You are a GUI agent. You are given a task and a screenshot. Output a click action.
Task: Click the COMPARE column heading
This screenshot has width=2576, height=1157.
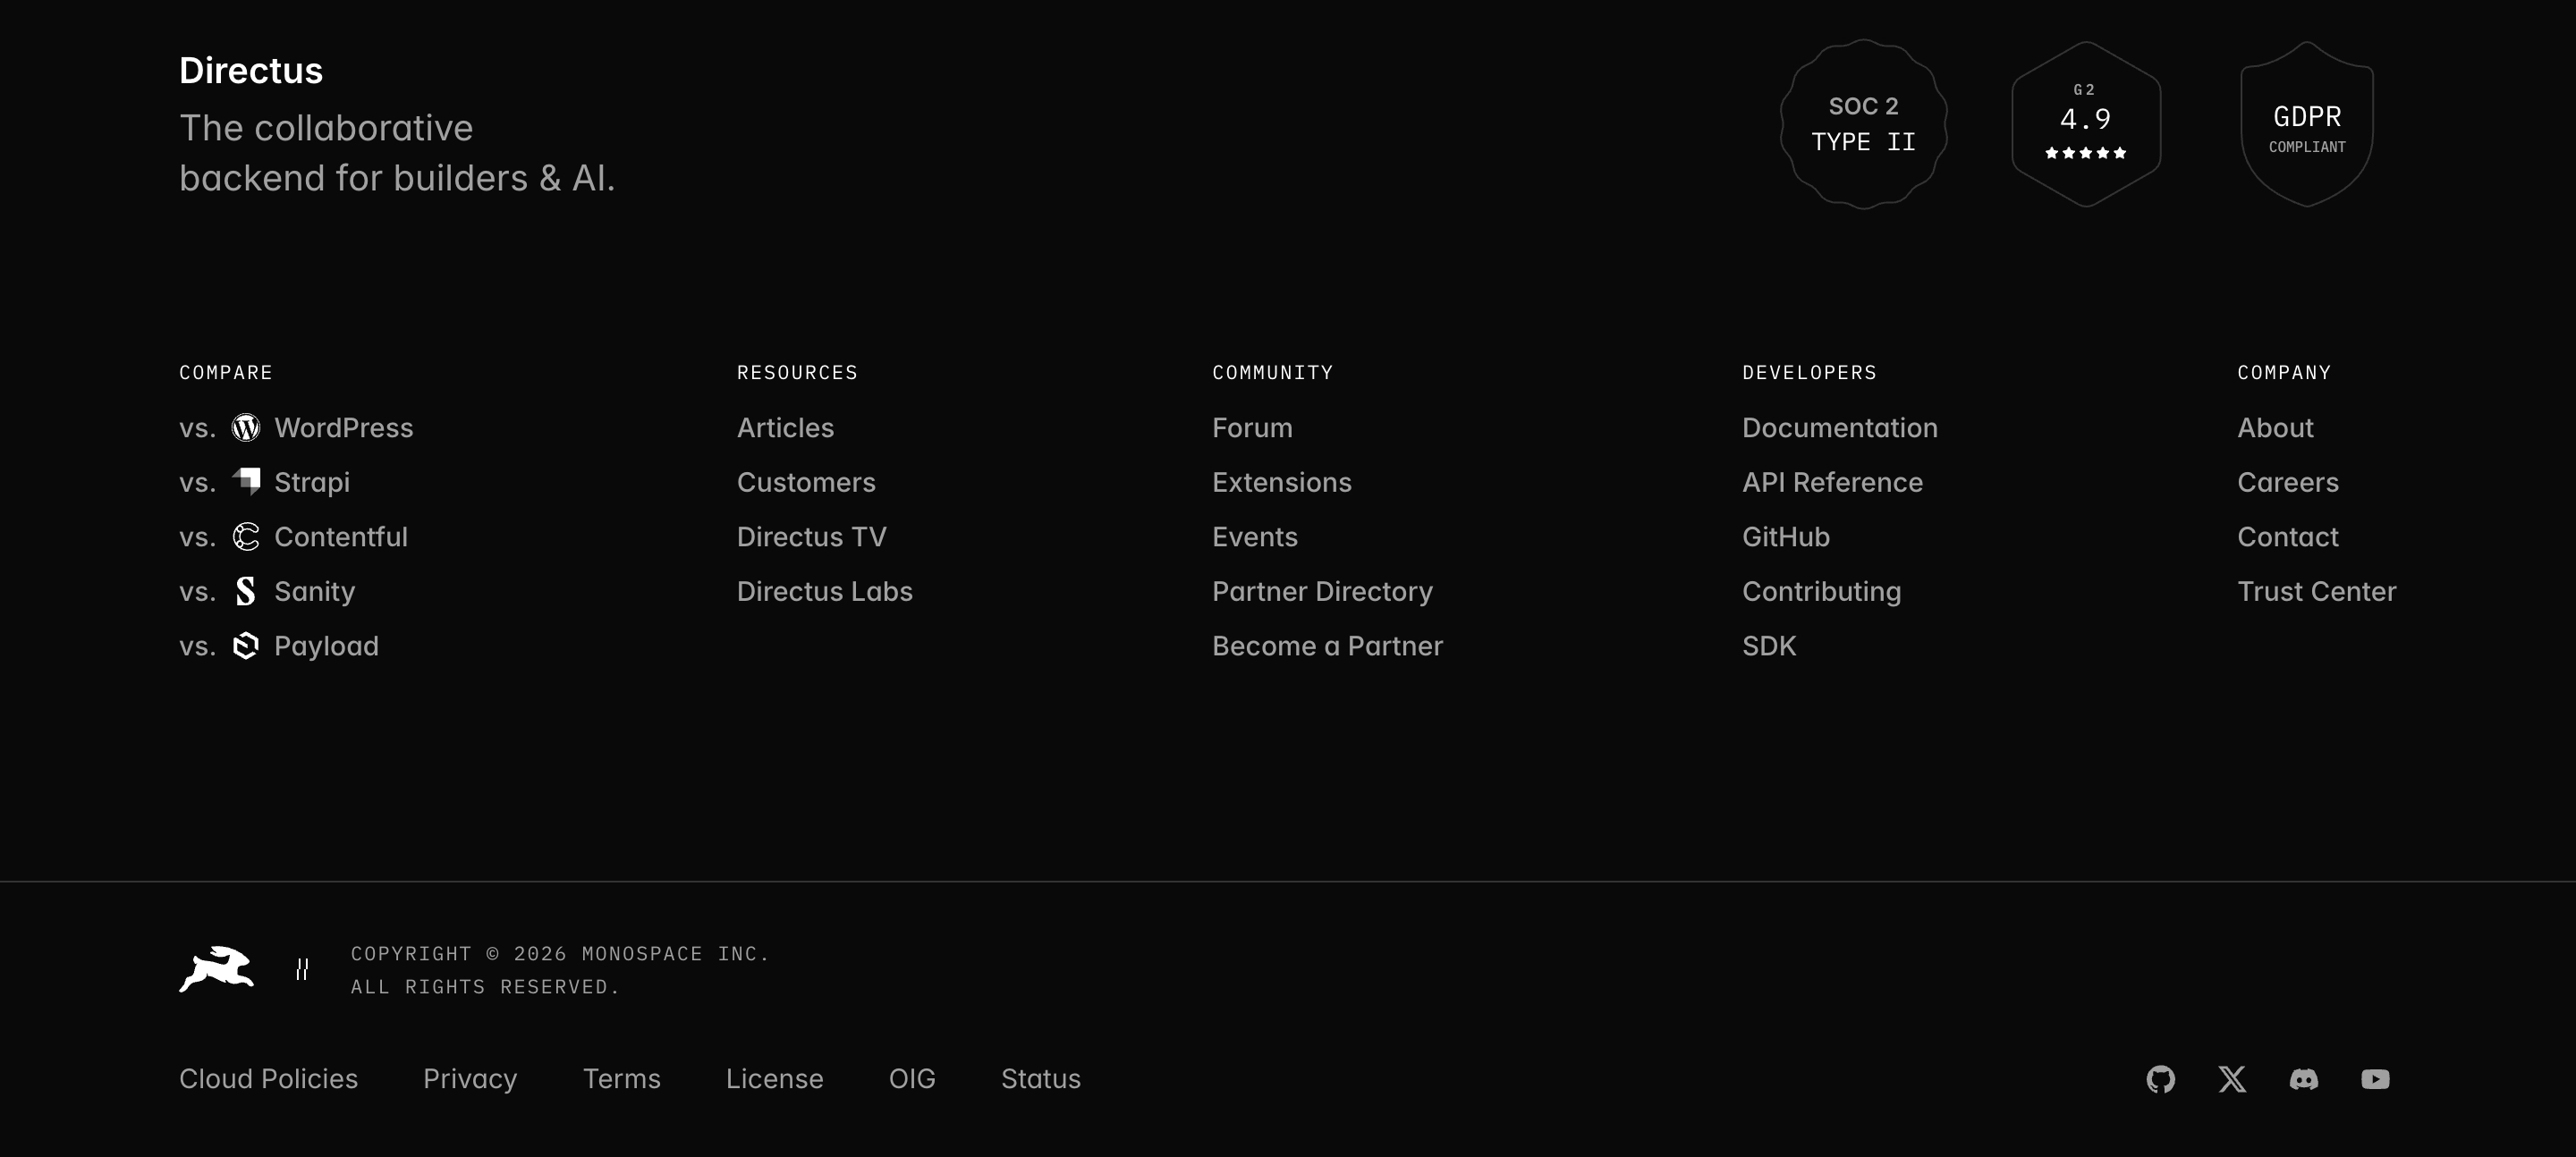(x=226, y=372)
